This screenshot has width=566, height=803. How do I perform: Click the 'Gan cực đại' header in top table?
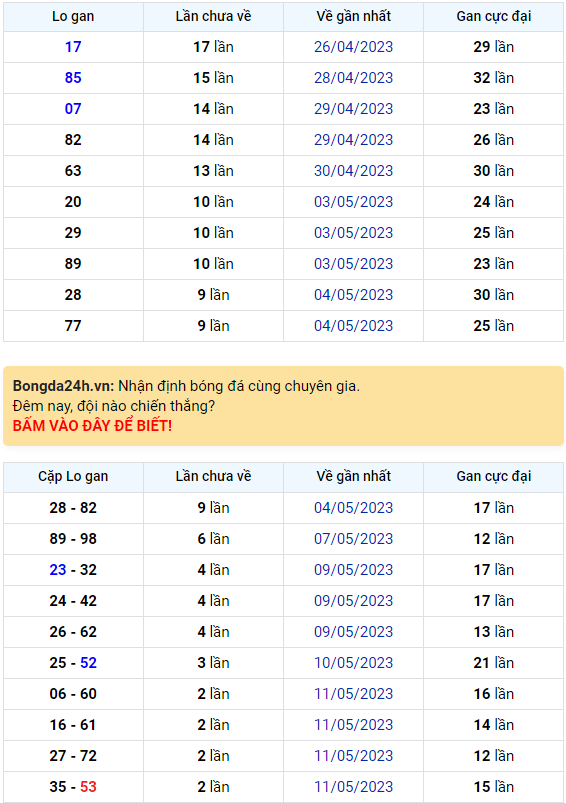494,16
